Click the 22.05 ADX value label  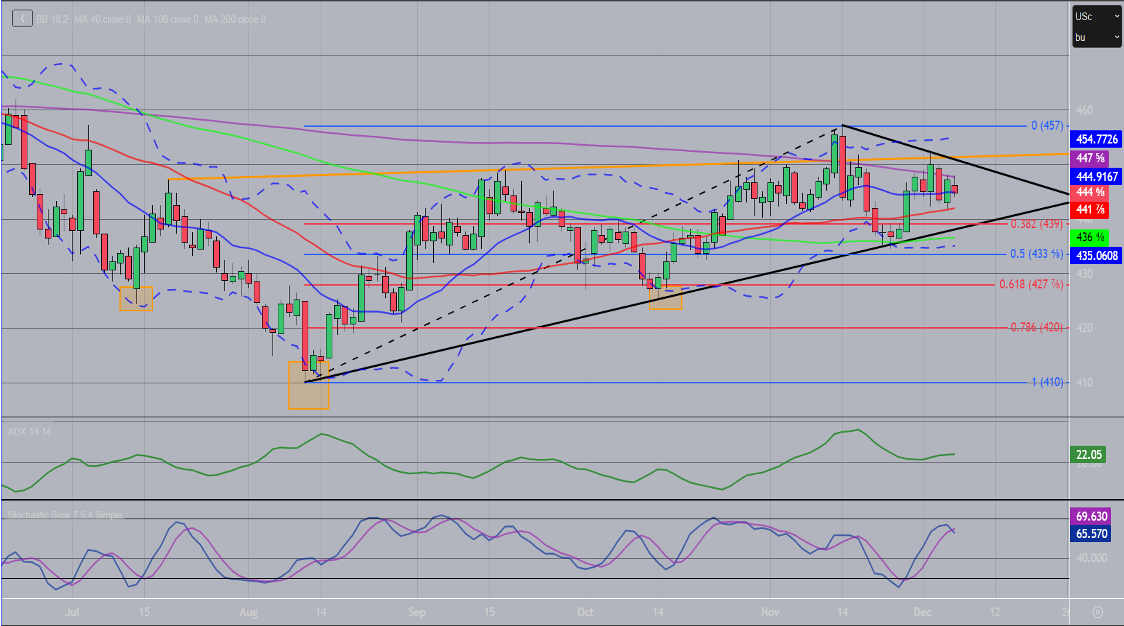(x=1087, y=454)
